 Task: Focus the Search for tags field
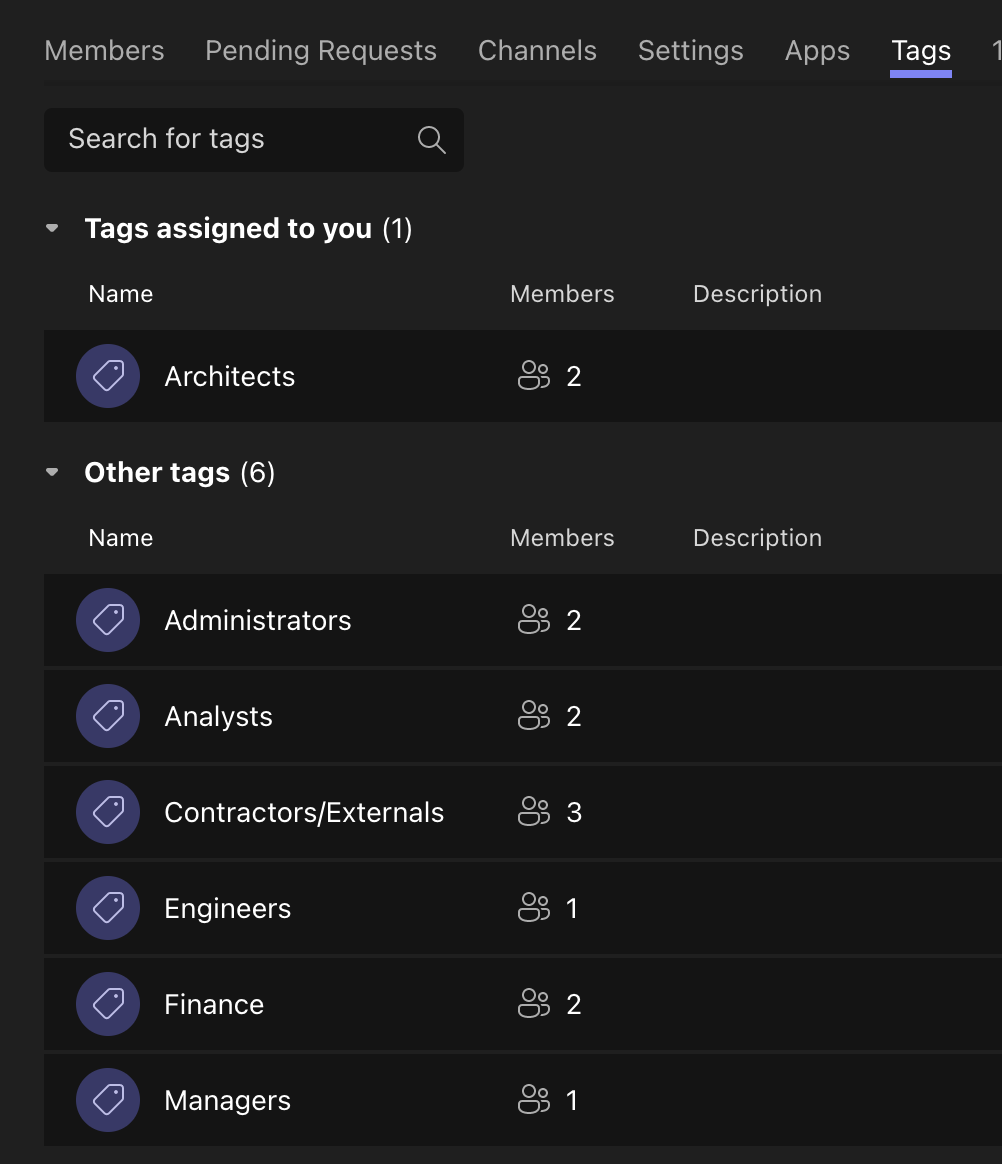point(230,140)
